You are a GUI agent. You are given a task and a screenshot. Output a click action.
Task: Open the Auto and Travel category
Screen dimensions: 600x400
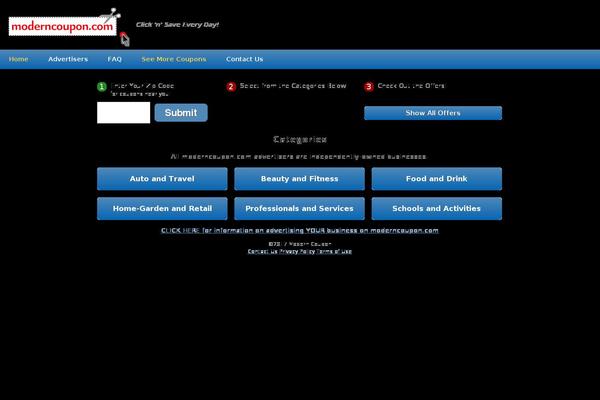162,179
